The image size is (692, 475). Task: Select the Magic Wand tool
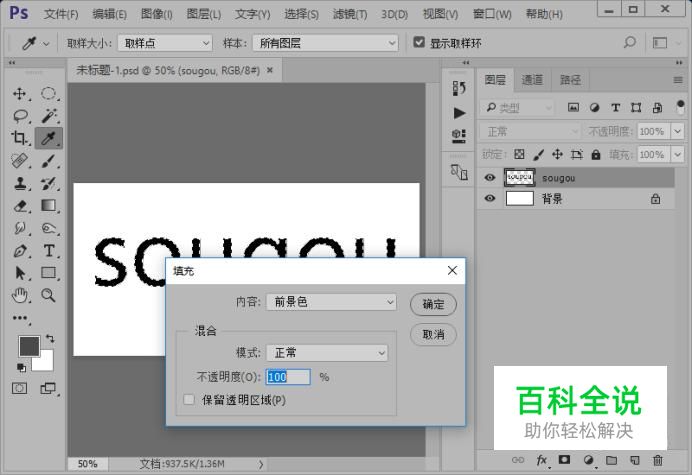(49, 116)
